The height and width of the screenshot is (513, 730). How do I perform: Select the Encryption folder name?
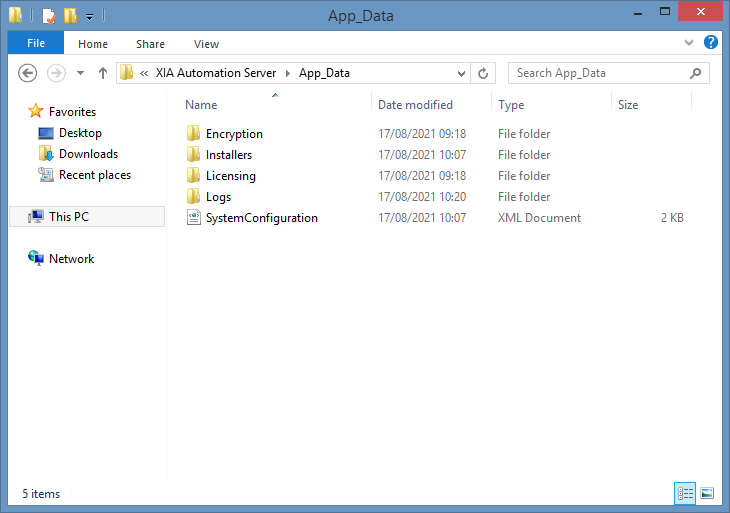234,134
